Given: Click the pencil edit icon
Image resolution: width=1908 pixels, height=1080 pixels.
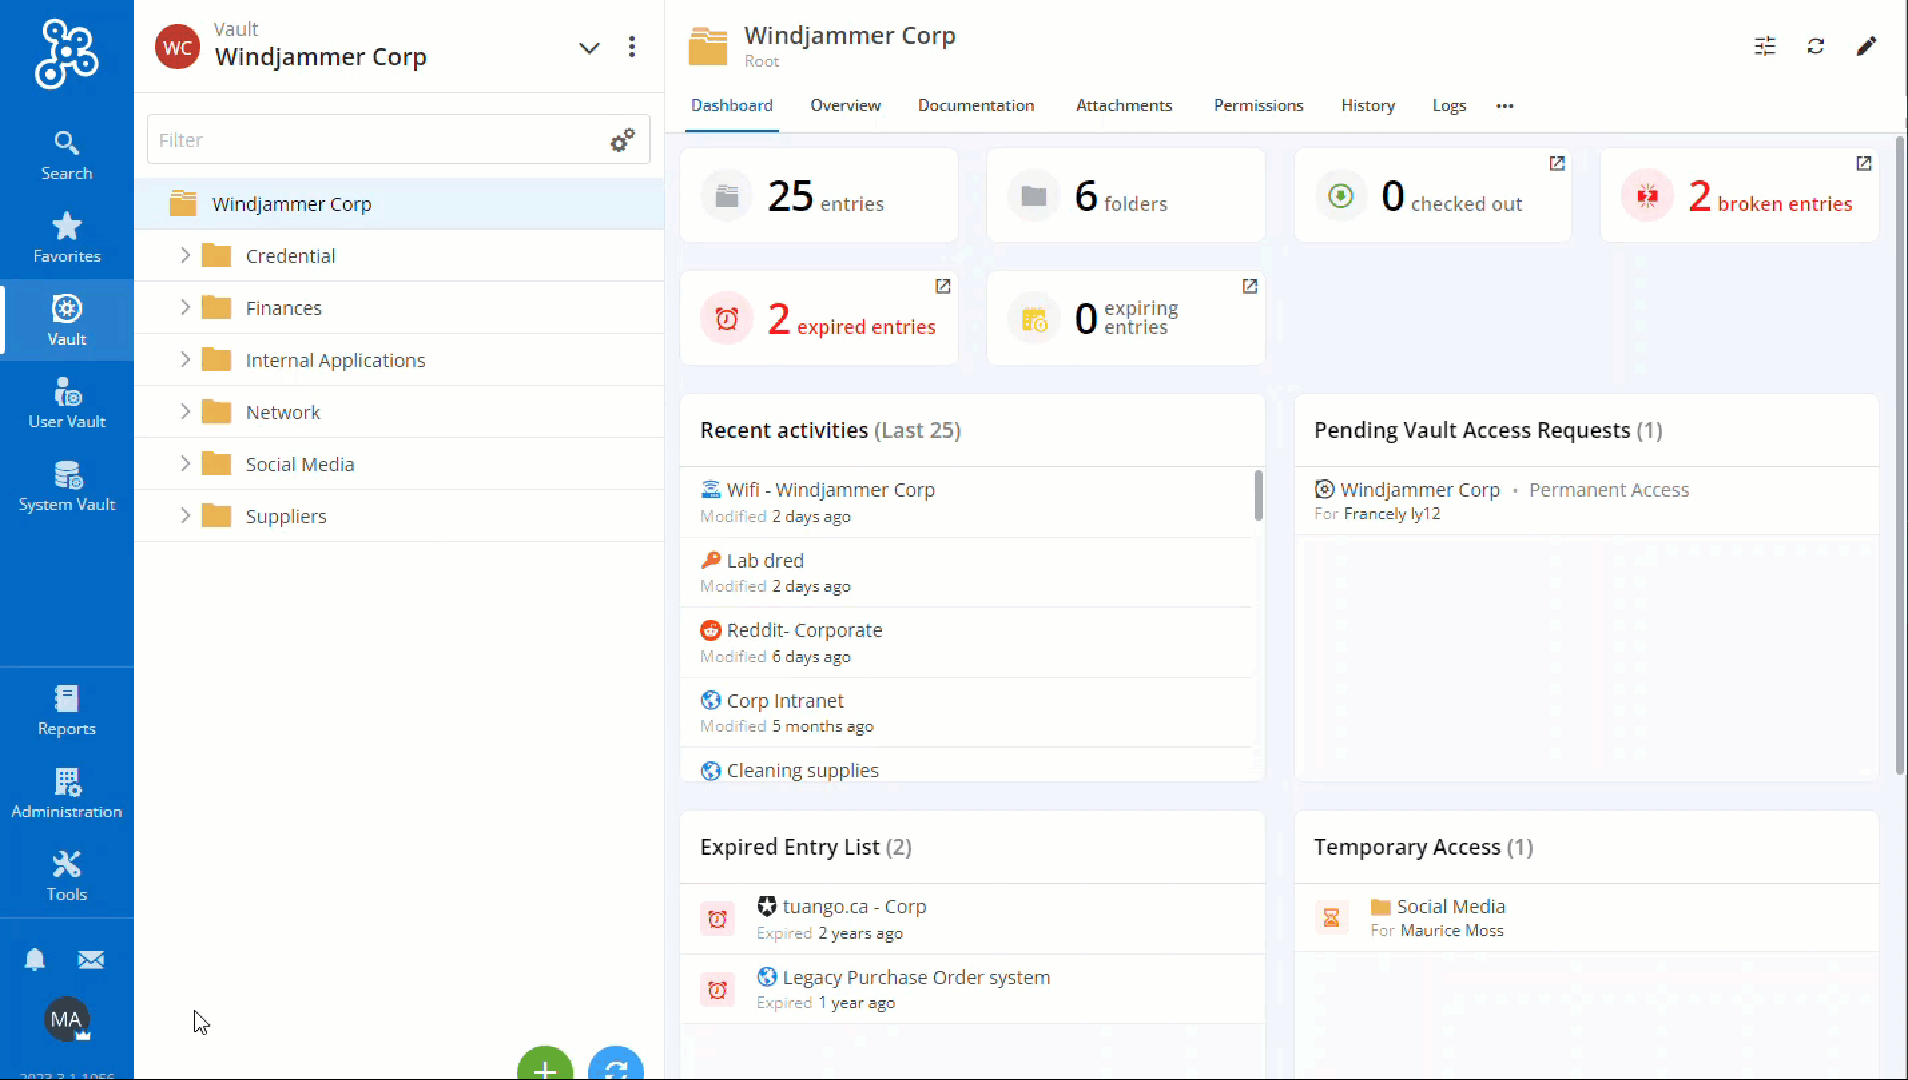Looking at the screenshot, I should tap(1866, 46).
